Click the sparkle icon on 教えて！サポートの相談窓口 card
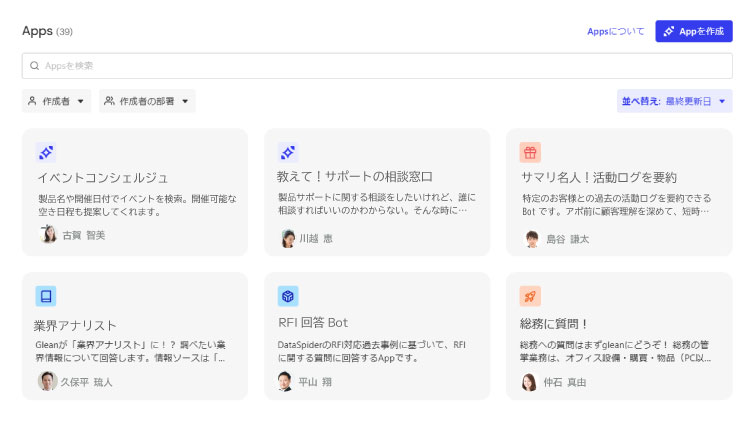Screen dimensions: 750x425 288,152
